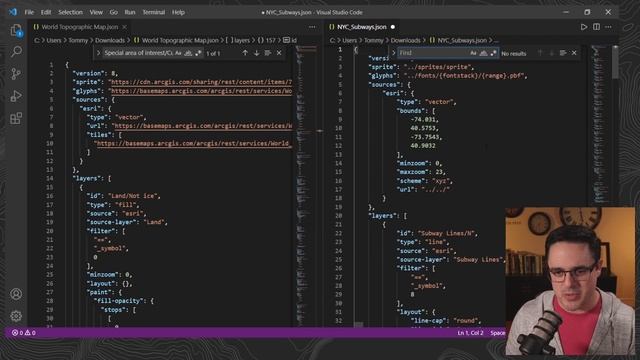Open Tommy breadcrumb in right editor

pyautogui.click(x=373, y=40)
